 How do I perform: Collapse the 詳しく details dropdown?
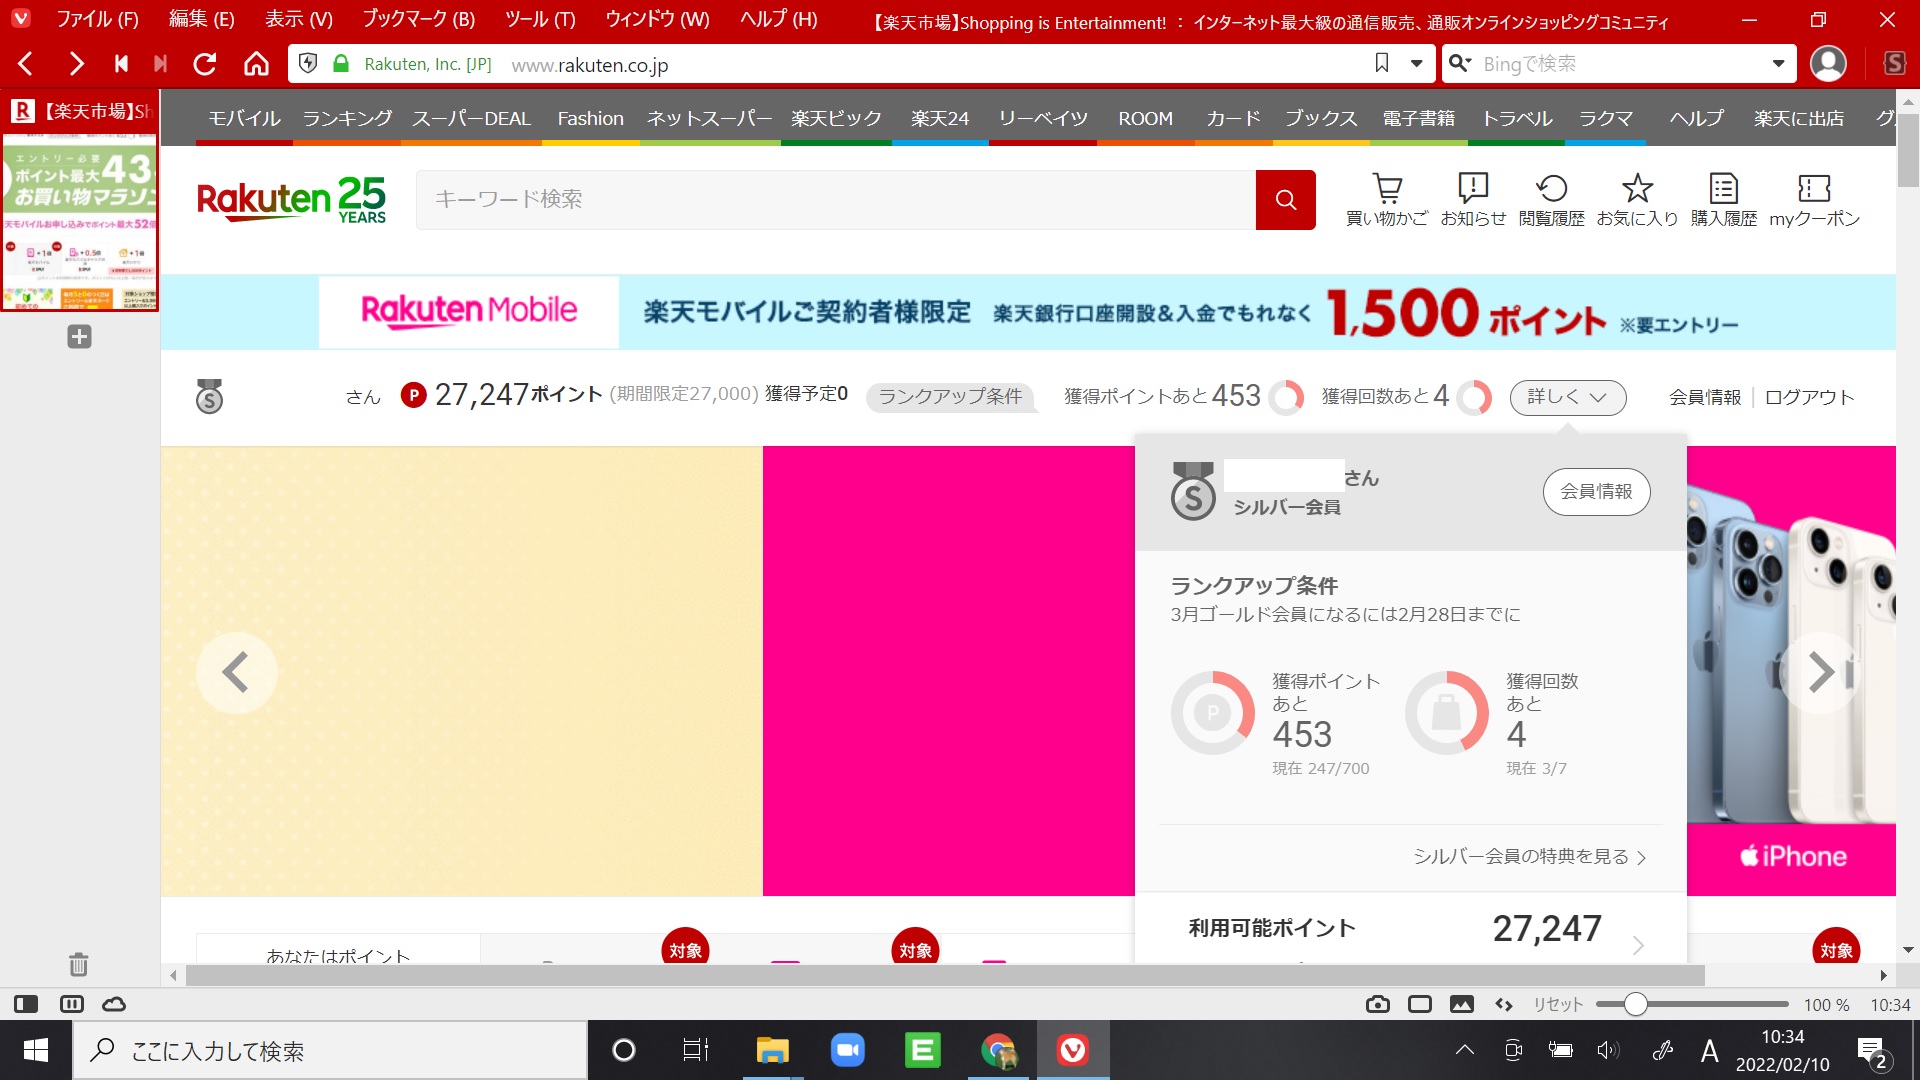pyautogui.click(x=1567, y=397)
